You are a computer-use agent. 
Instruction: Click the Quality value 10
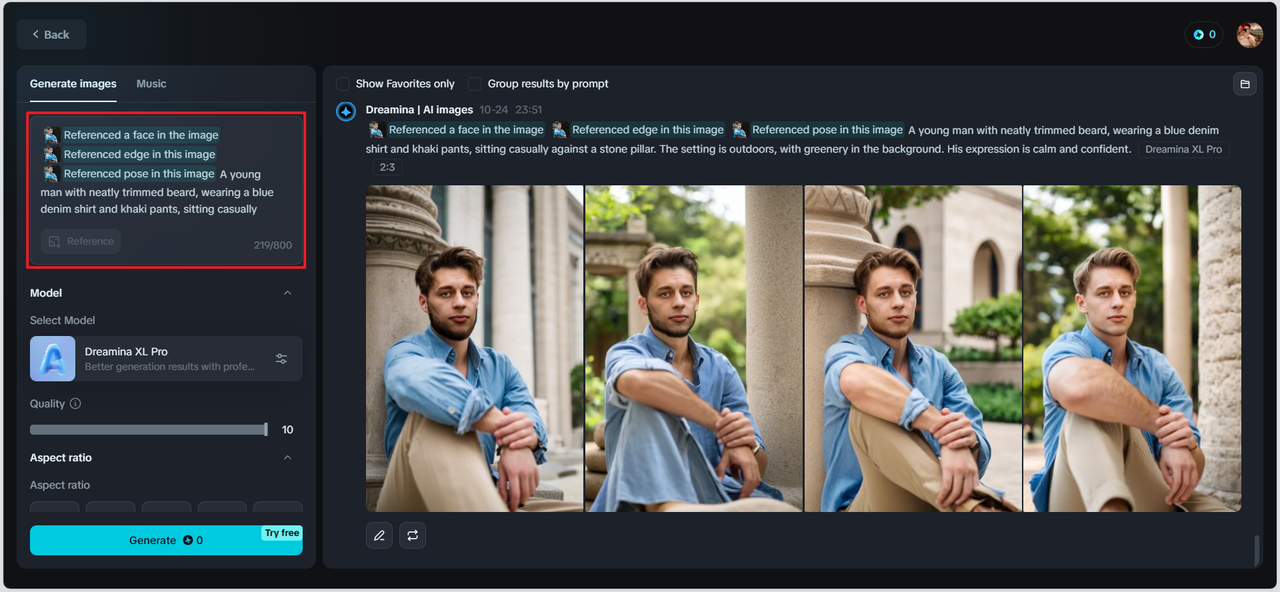point(288,430)
